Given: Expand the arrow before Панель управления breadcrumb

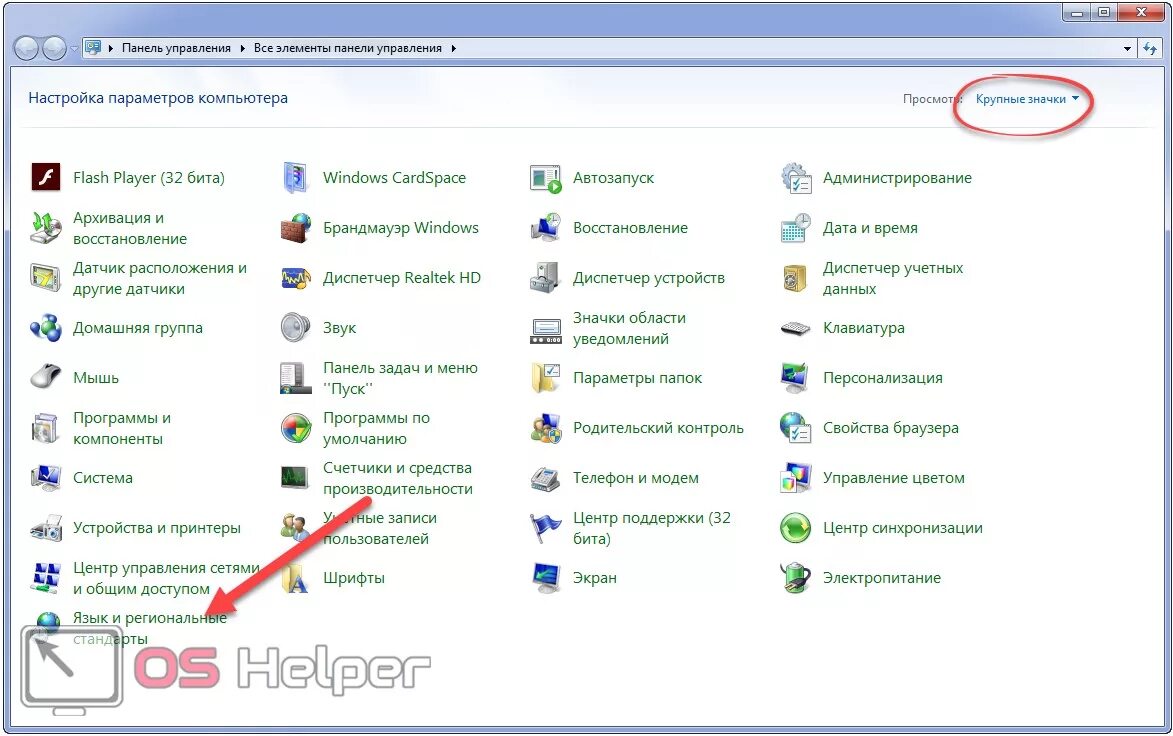Looking at the screenshot, I should (111, 48).
